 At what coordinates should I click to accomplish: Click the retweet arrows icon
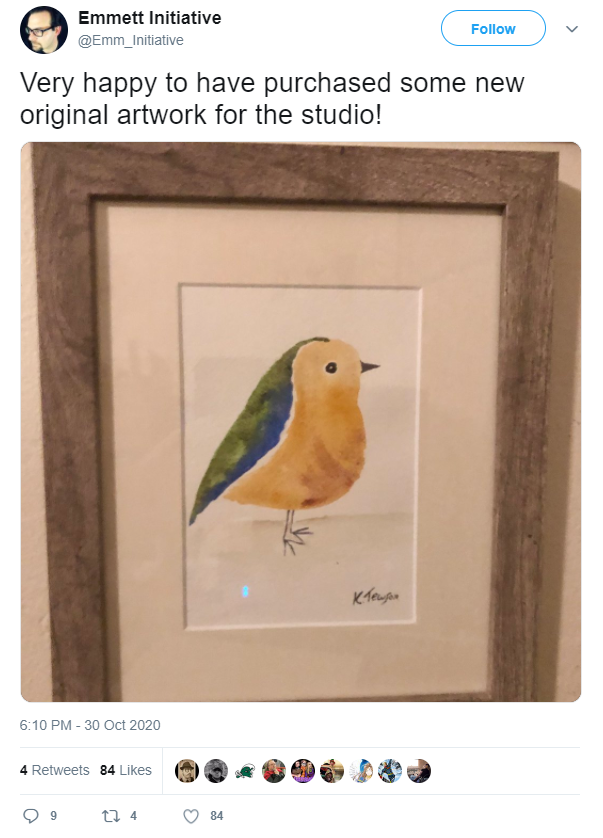pyautogui.click(x=111, y=816)
